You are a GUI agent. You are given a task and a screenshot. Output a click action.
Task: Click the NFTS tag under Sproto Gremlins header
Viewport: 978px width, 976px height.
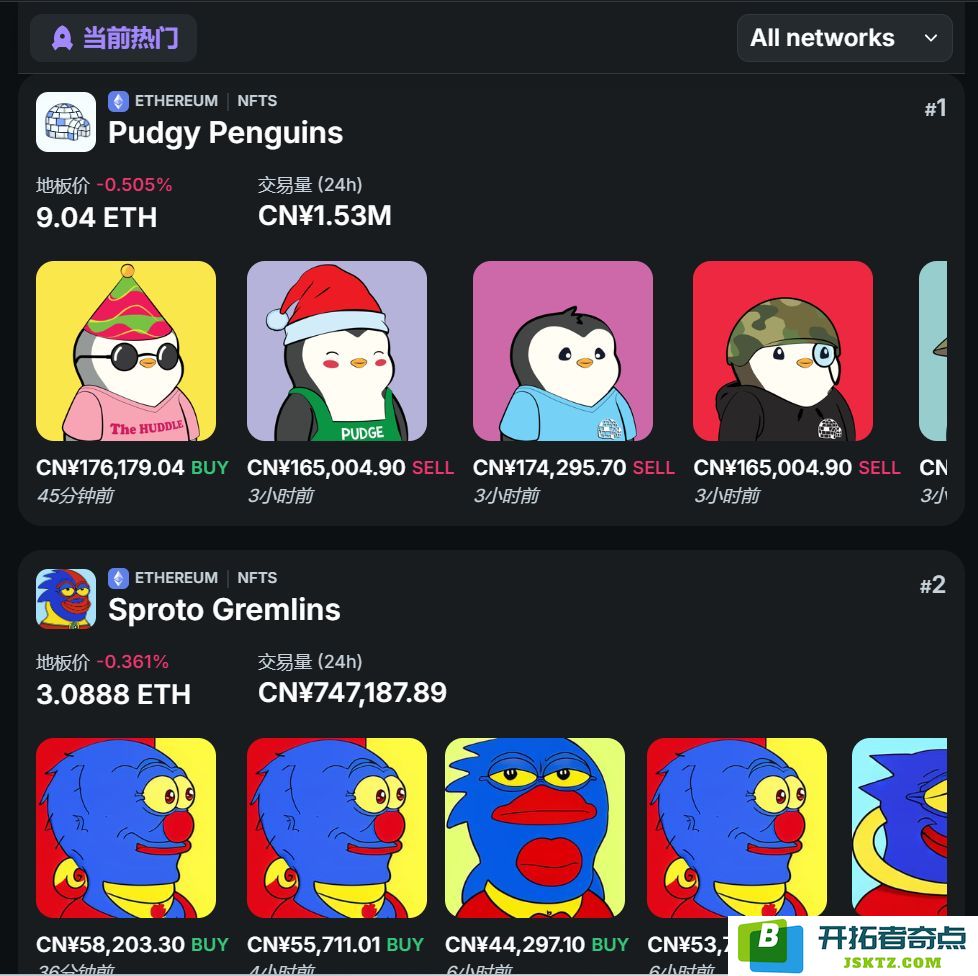257,578
